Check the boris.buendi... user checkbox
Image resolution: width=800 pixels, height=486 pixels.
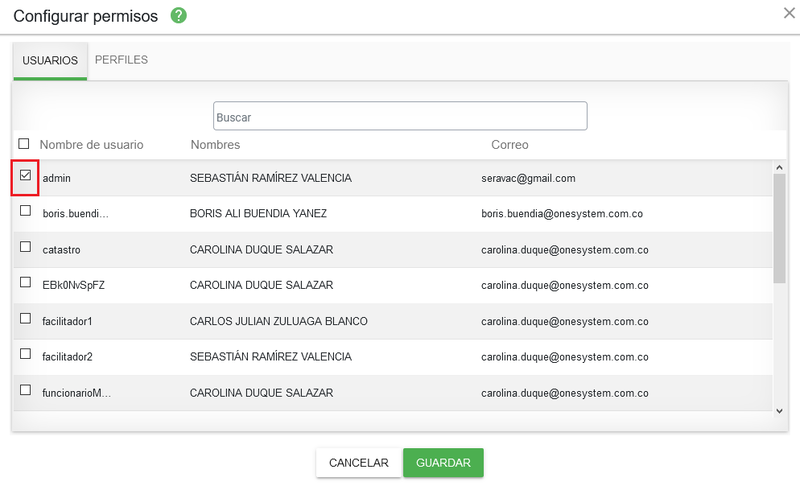point(25,211)
